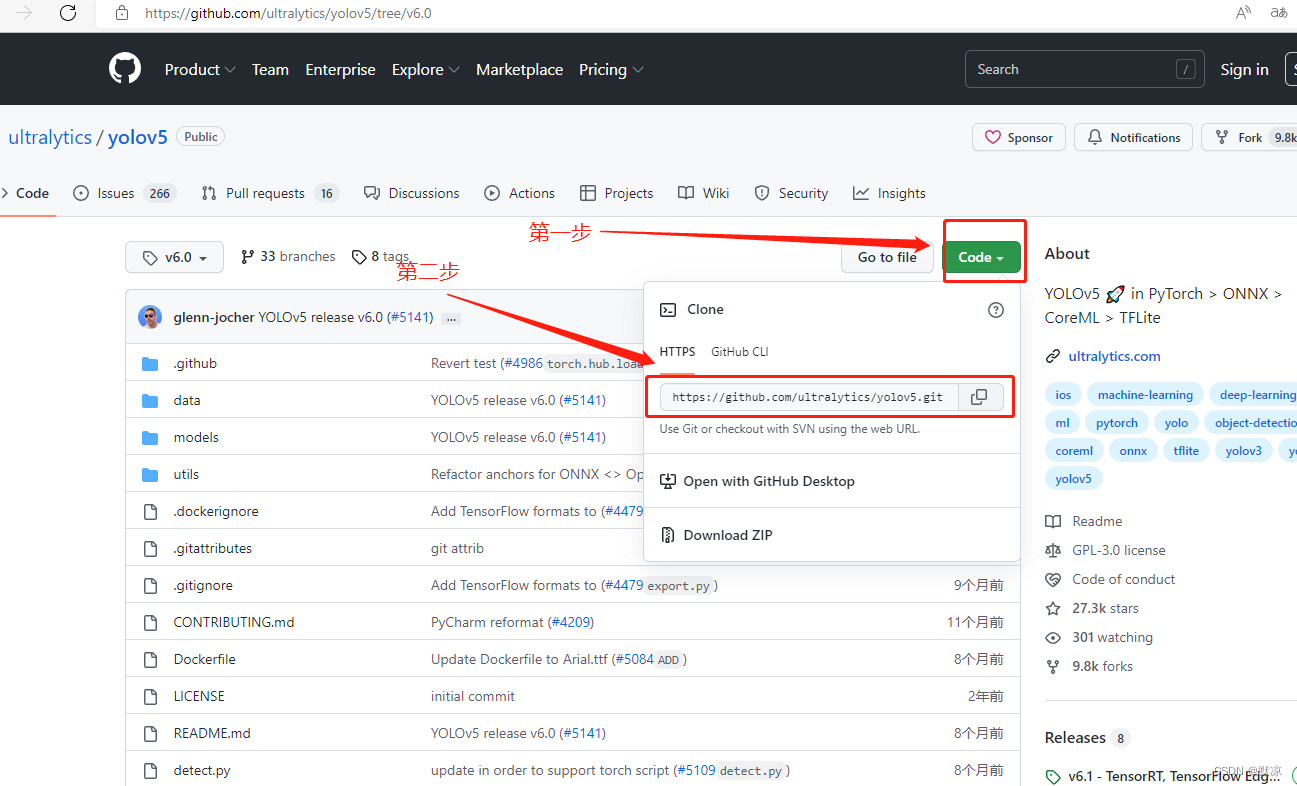Click the clone URL text field
Viewport: 1297px width, 786px height.
pyautogui.click(x=809, y=397)
